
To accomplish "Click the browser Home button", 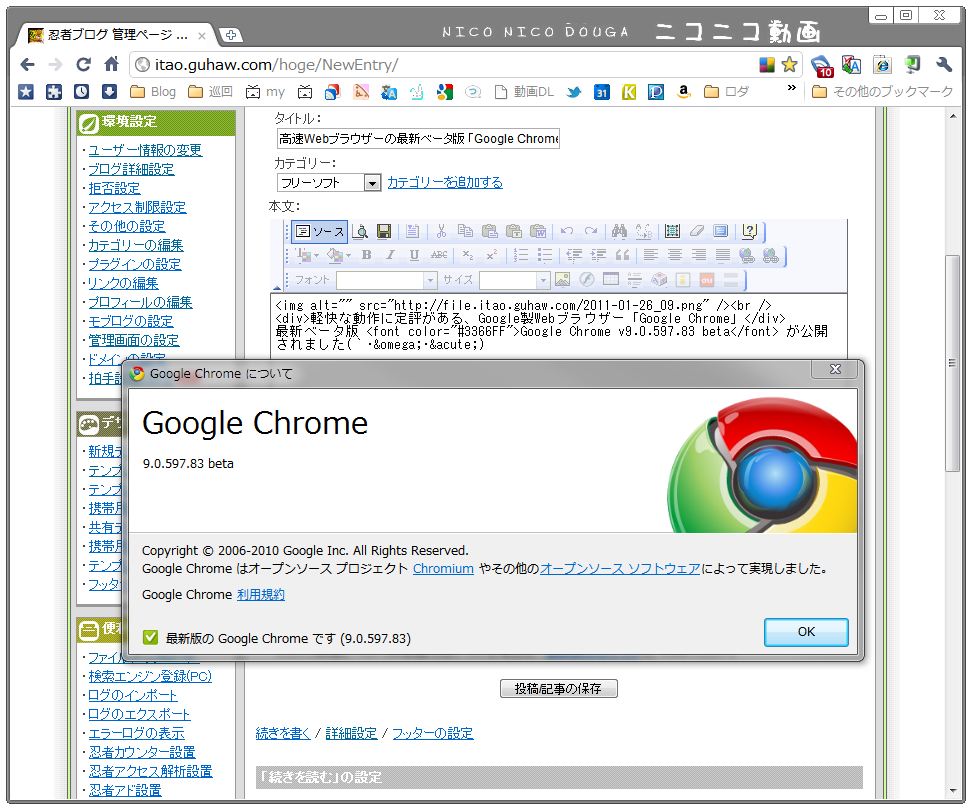I will pyautogui.click(x=111, y=65).
